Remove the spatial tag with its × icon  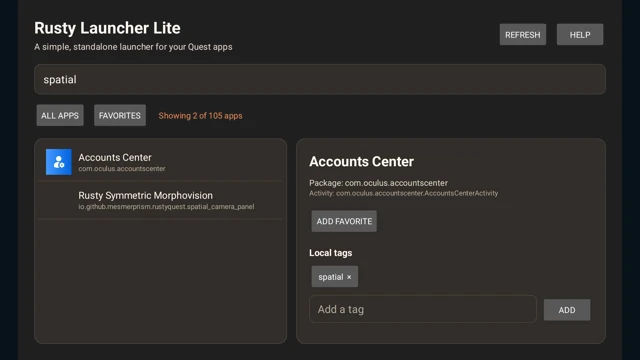pos(349,277)
